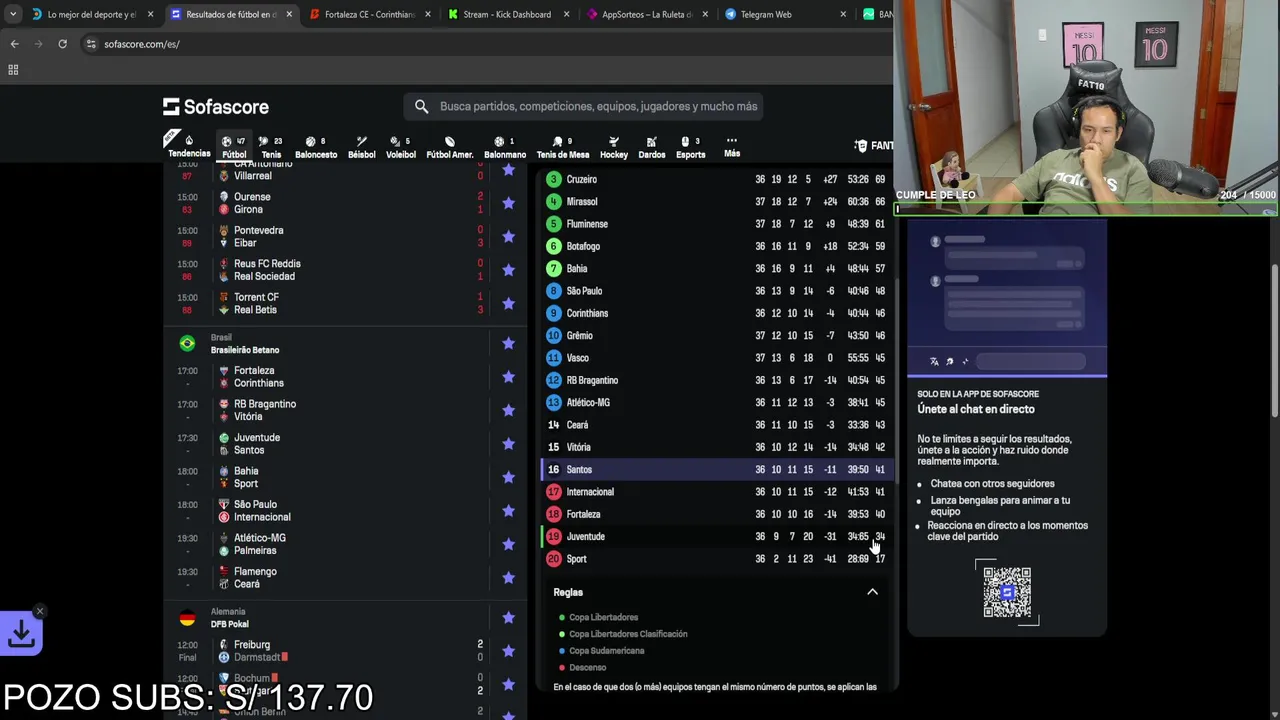
Task: Switch to the Tenis sport category
Action: pyautogui.click(x=271, y=146)
